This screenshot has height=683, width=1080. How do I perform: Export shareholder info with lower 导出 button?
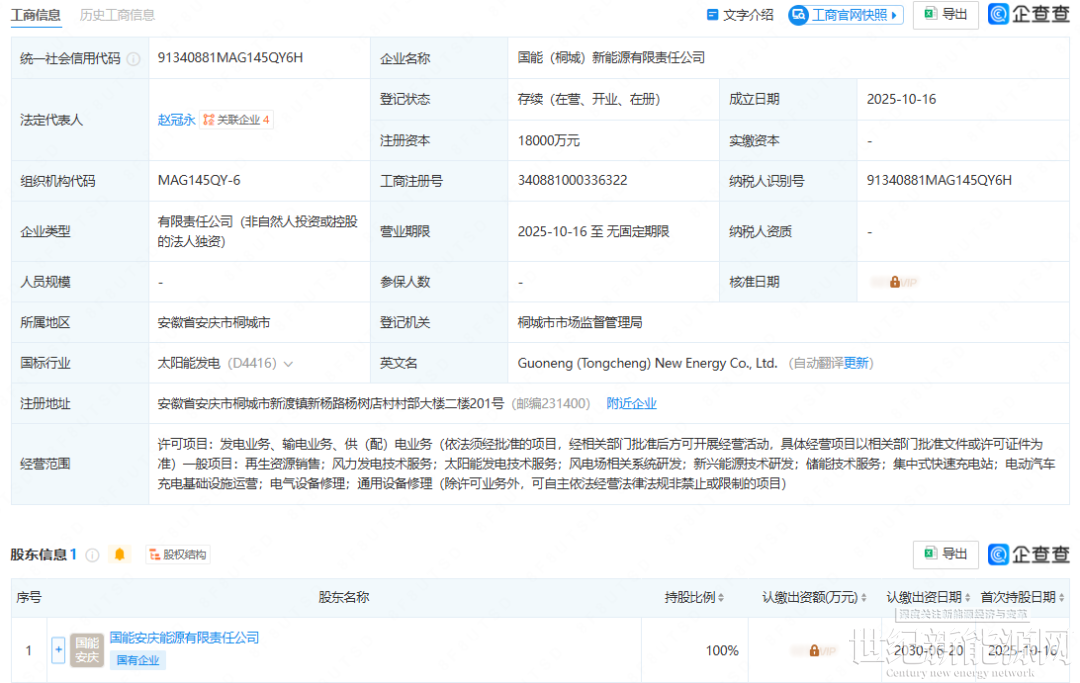(x=945, y=554)
